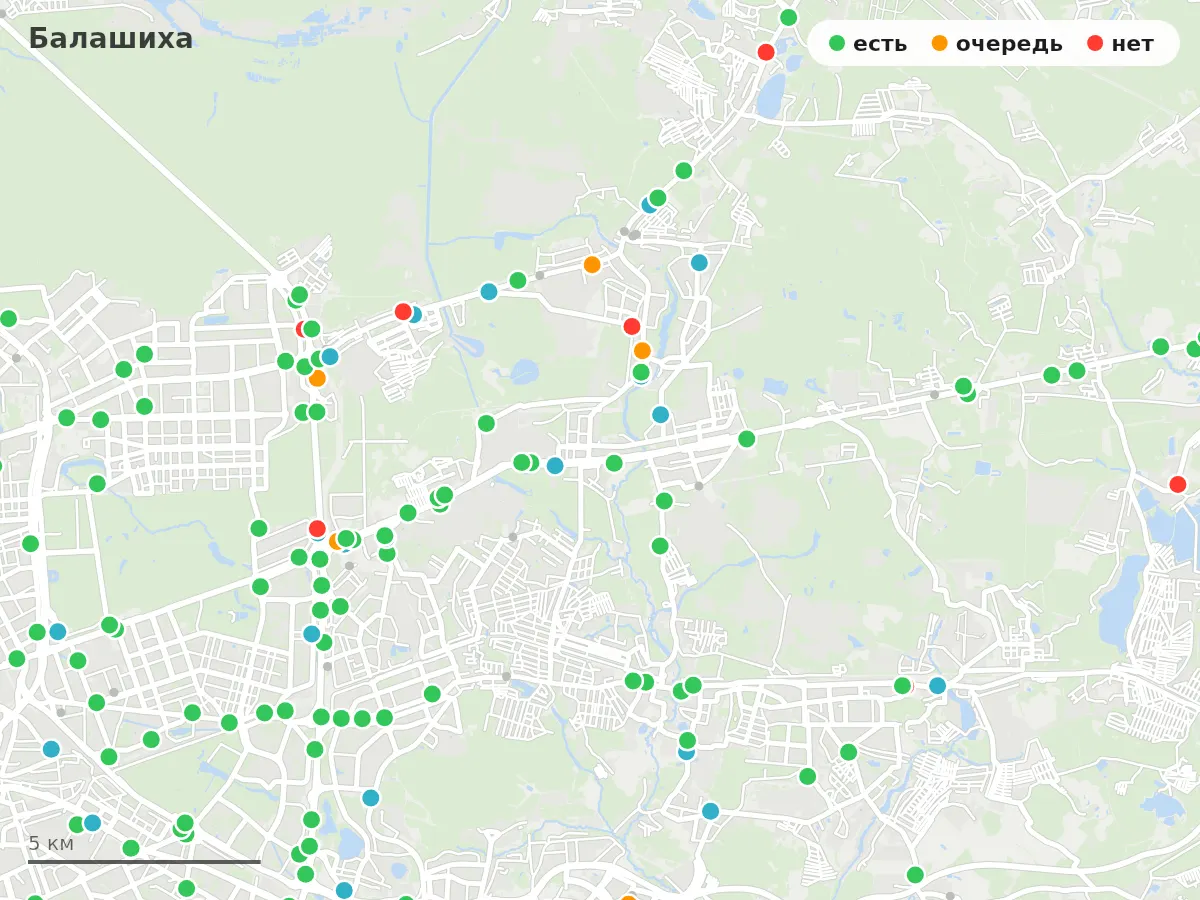
Task: Select the 'есть' legend label
Action: 880,44
